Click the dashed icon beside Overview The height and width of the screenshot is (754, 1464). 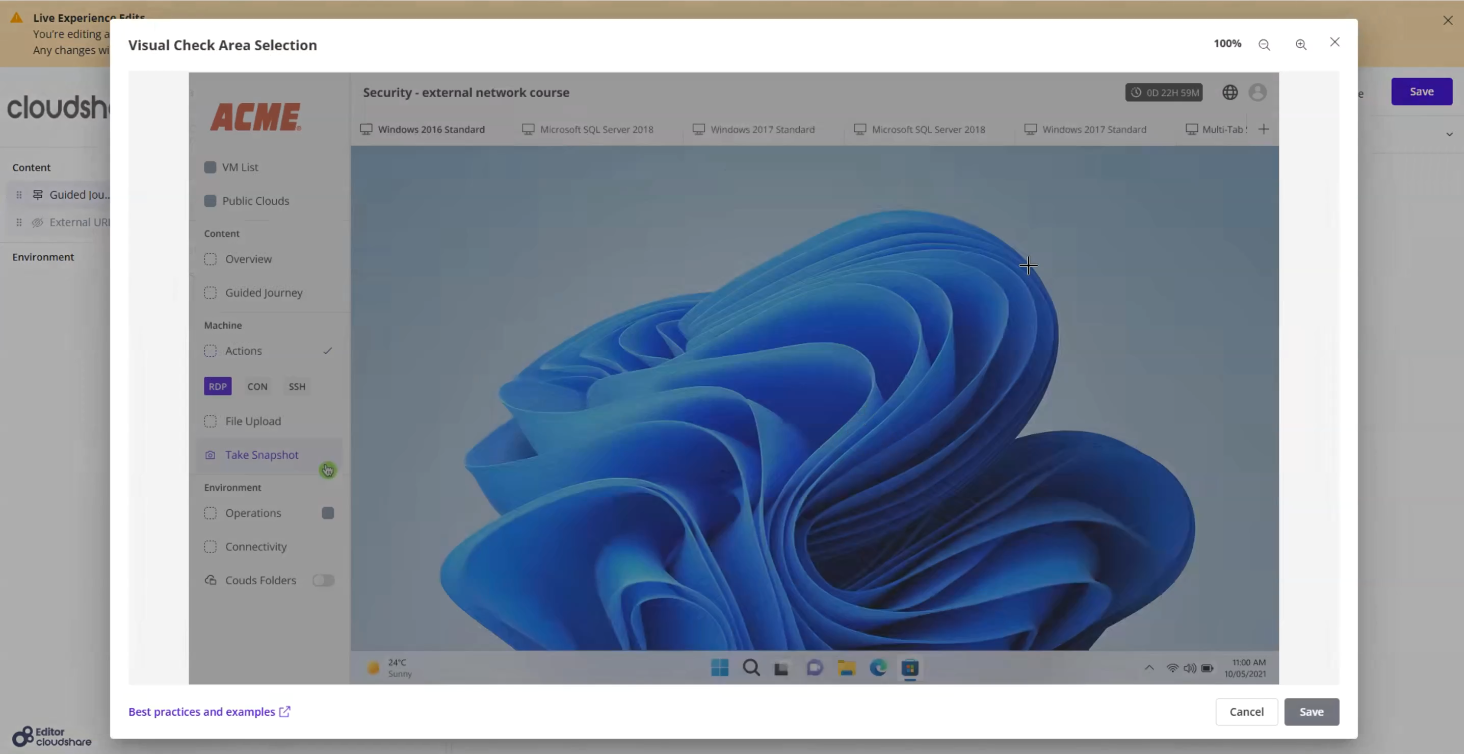point(210,259)
